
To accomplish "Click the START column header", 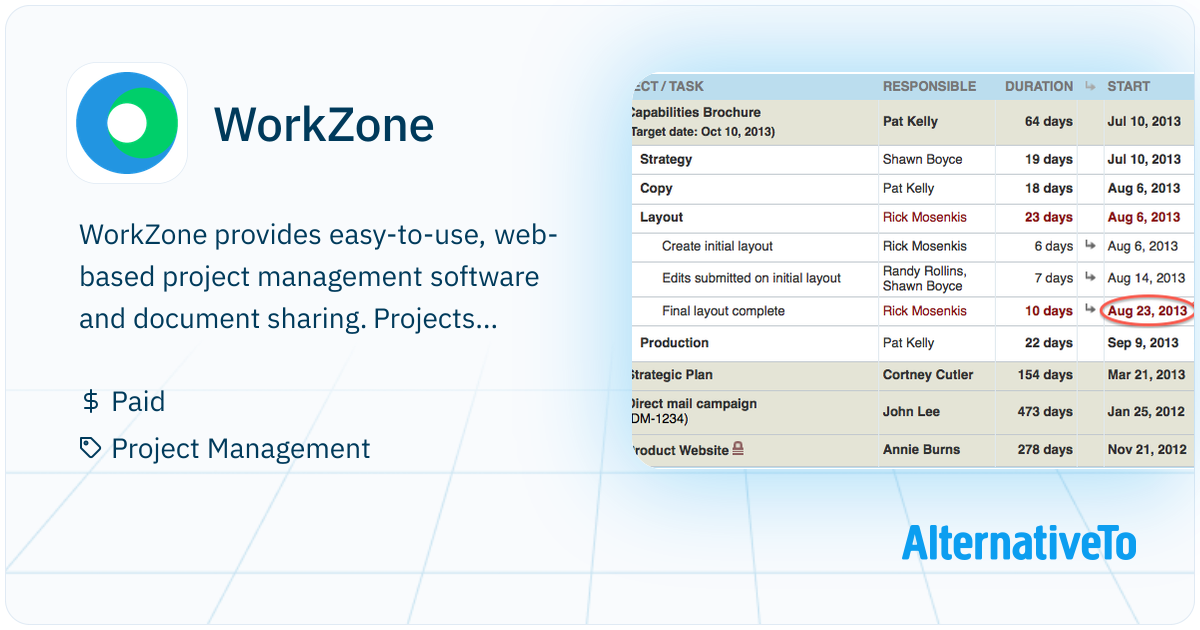I will click(x=1129, y=87).
